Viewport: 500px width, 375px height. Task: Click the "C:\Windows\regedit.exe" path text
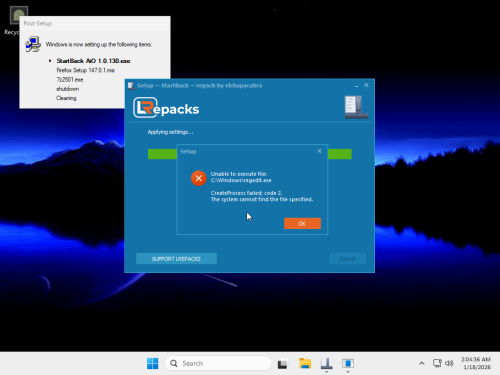[241, 180]
